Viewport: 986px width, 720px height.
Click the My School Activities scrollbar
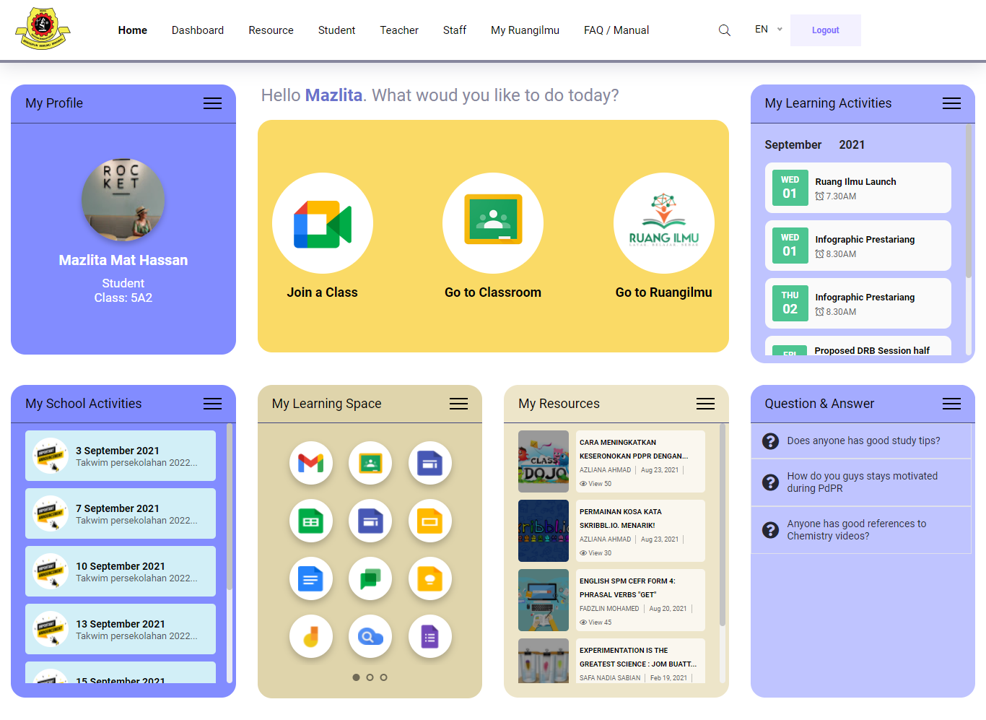click(x=230, y=507)
